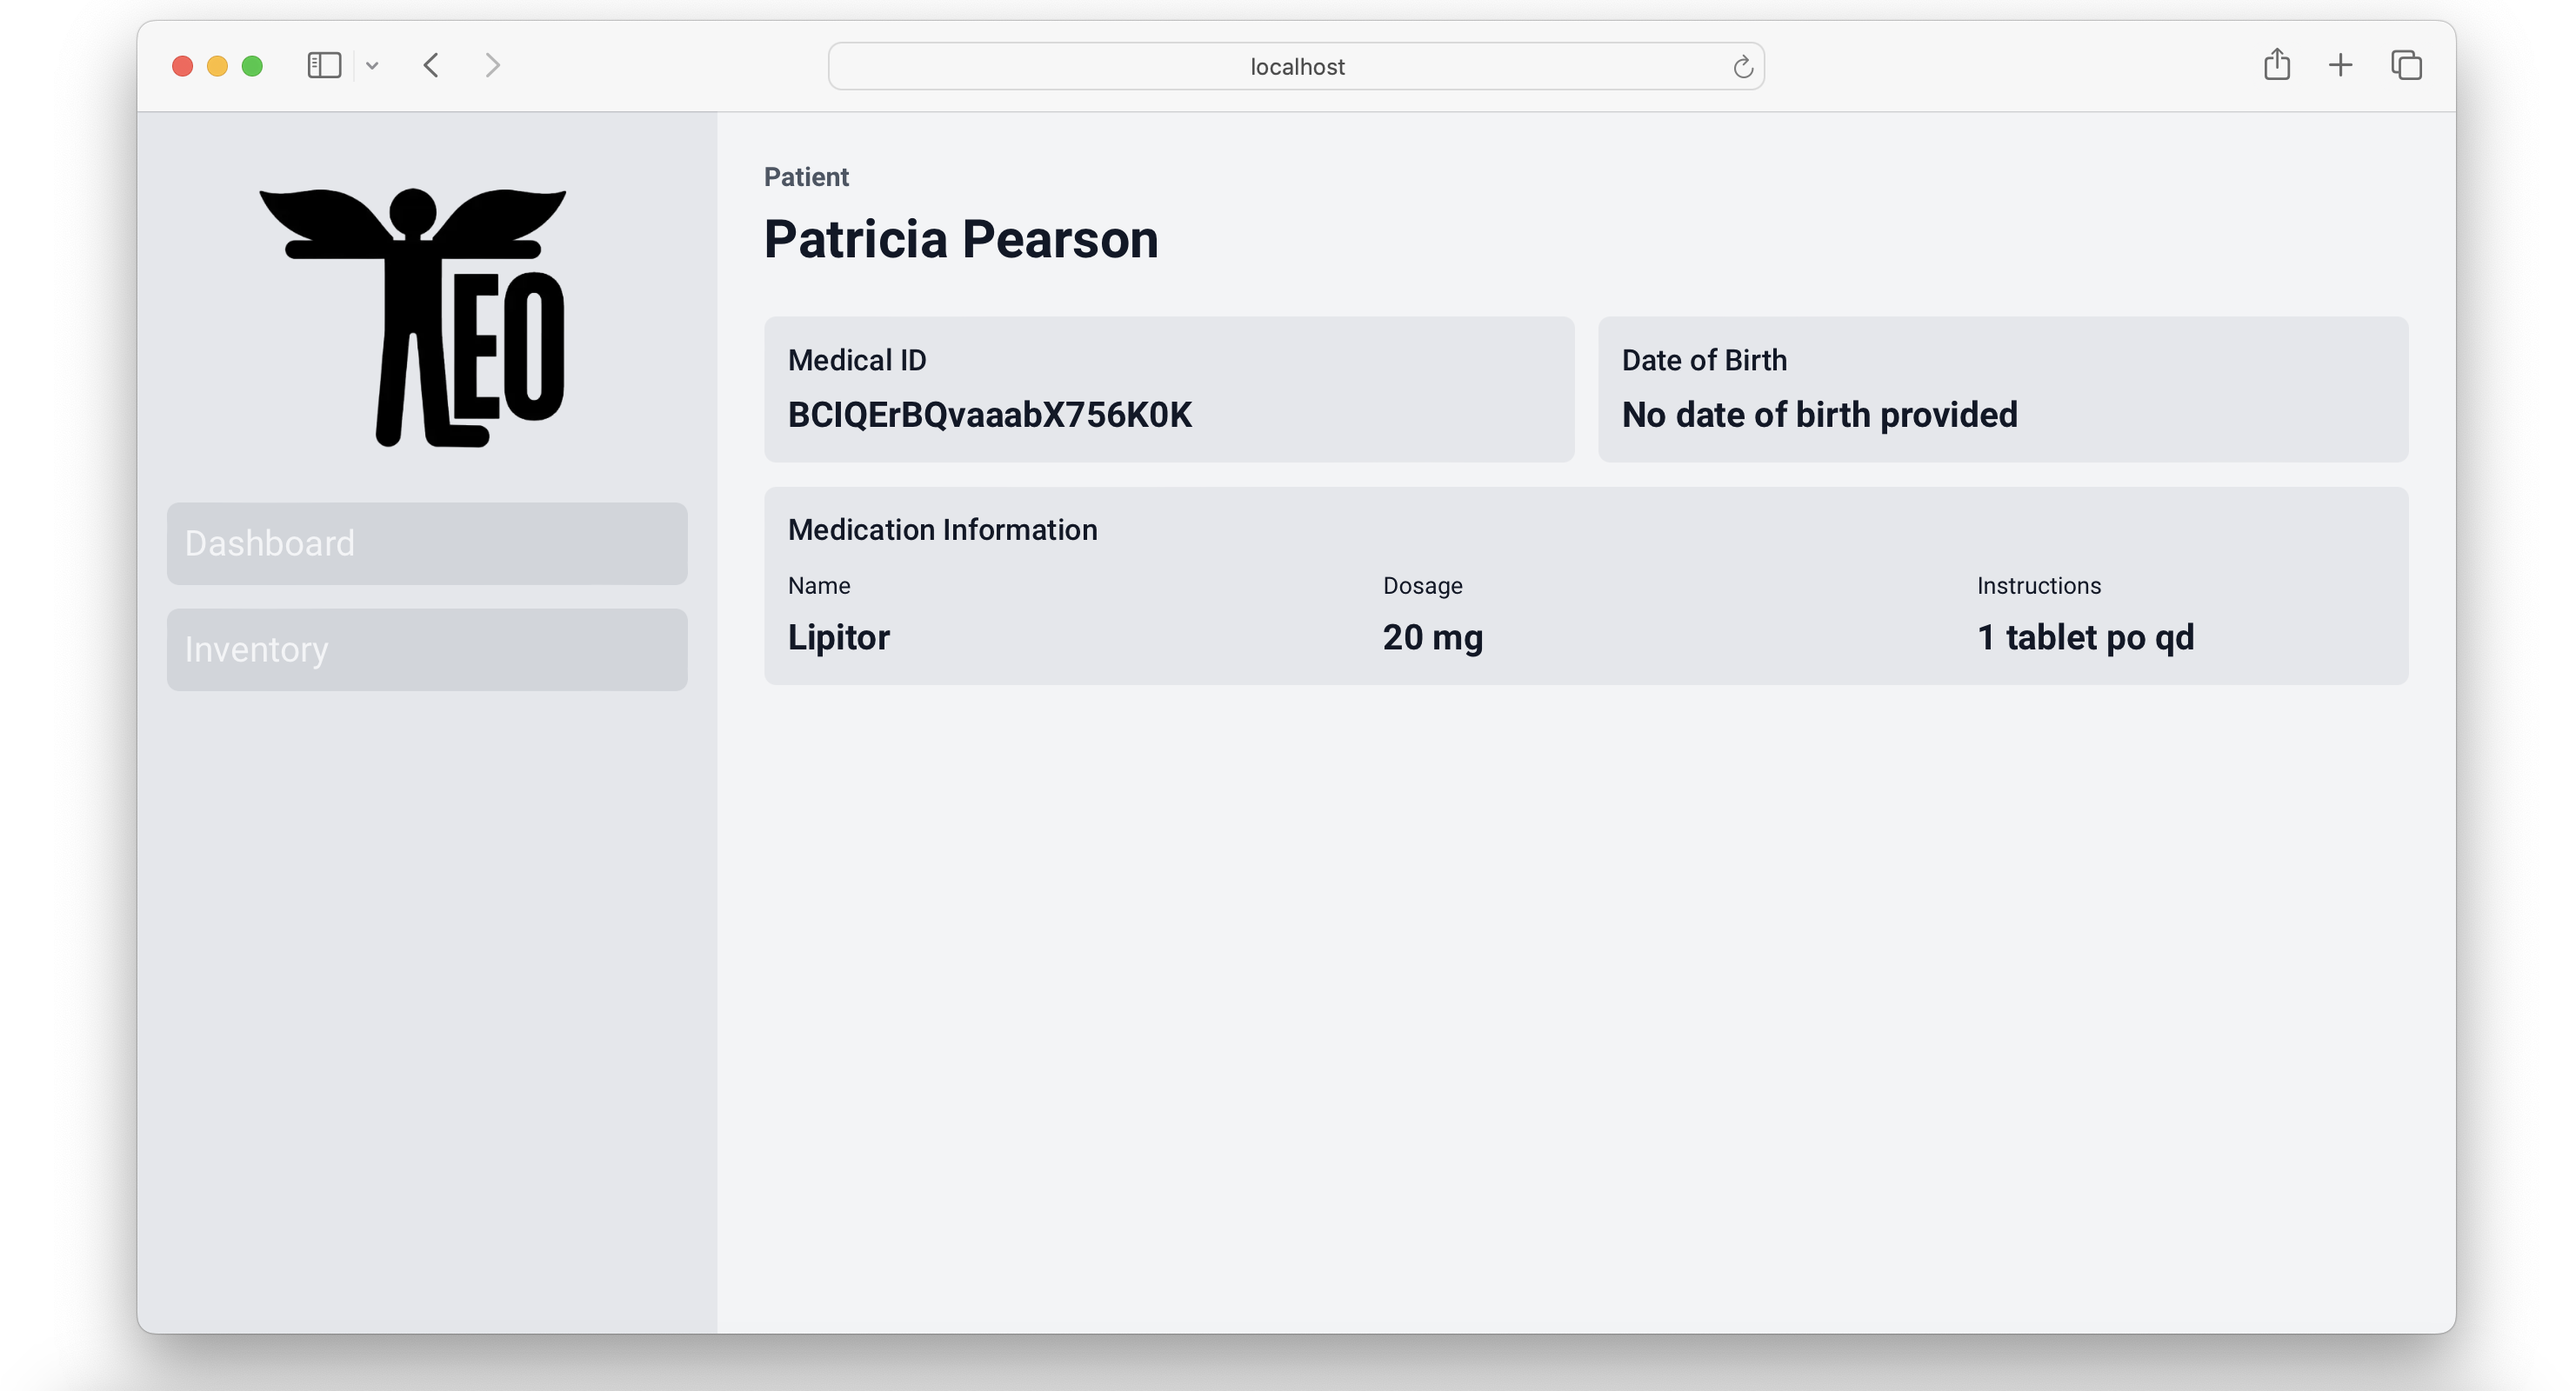Viewport: 2576px width, 1391px height.
Task: Open a new tab with plus icon
Action: pos(2340,66)
